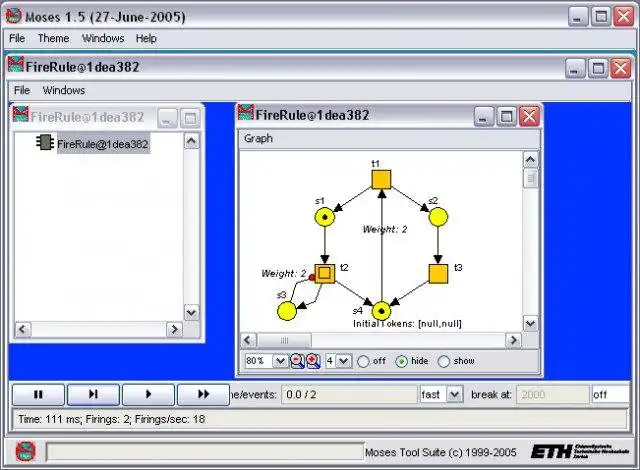Open the 80% zoom dropdown
Viewport: 640px width, 470px height.
(280, 361)
